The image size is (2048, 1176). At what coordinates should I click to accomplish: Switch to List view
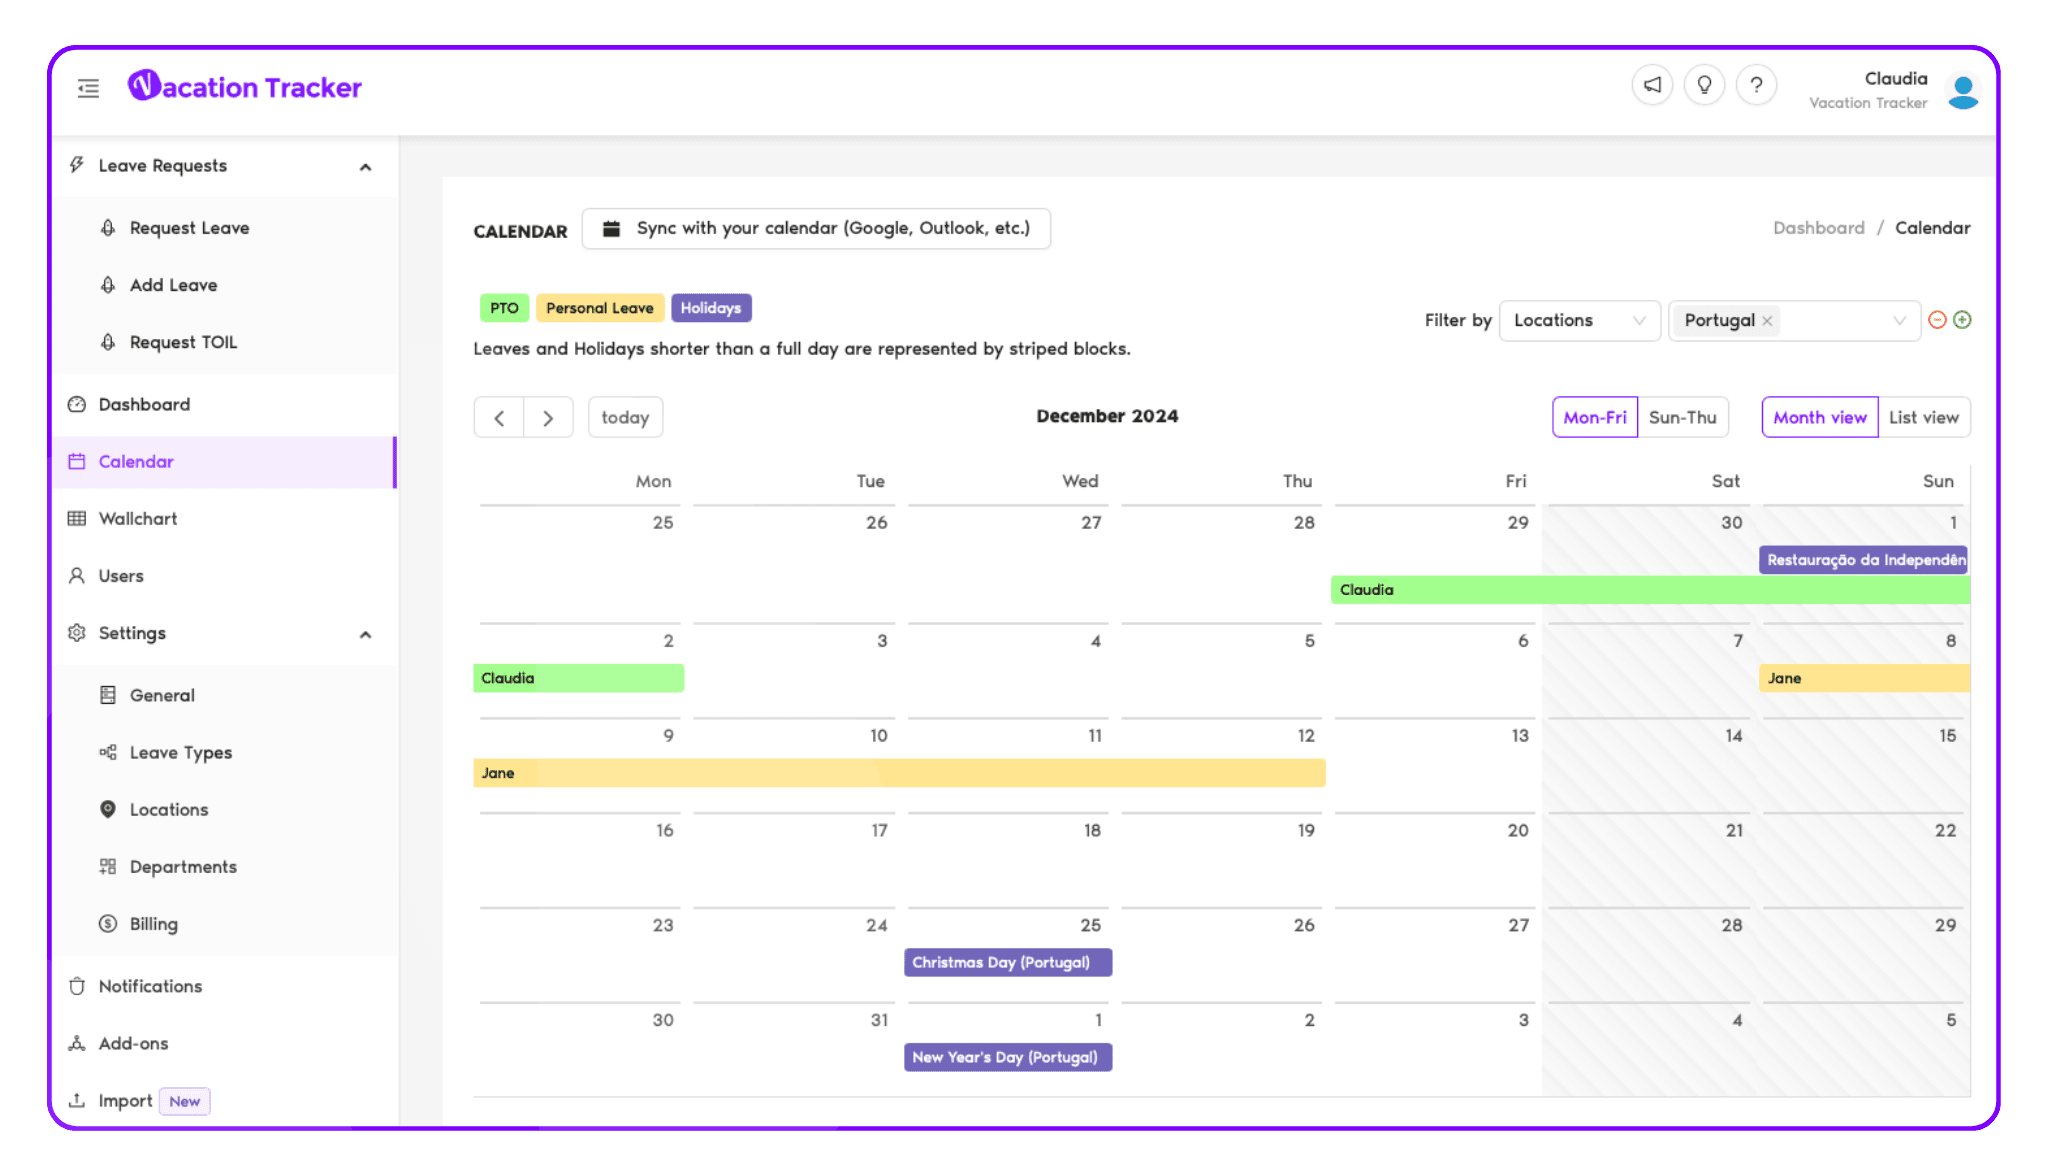[x=1923, y=416]
